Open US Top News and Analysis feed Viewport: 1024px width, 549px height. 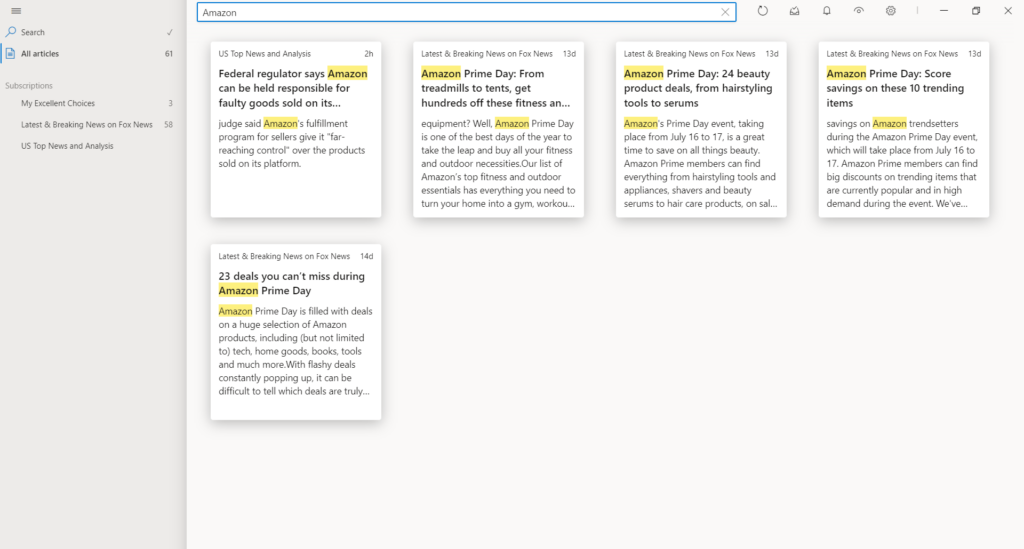(91, 146)
